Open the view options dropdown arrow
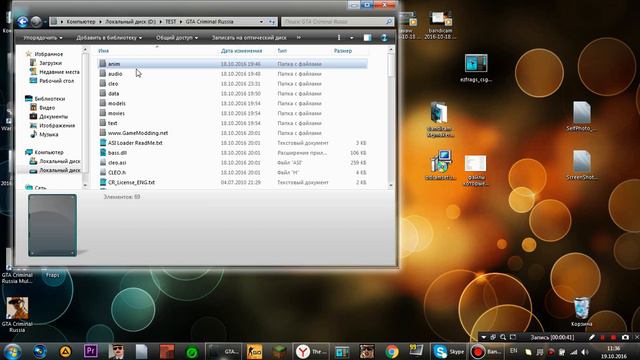Viewport: 640px width, 360px height. point(351,38)
